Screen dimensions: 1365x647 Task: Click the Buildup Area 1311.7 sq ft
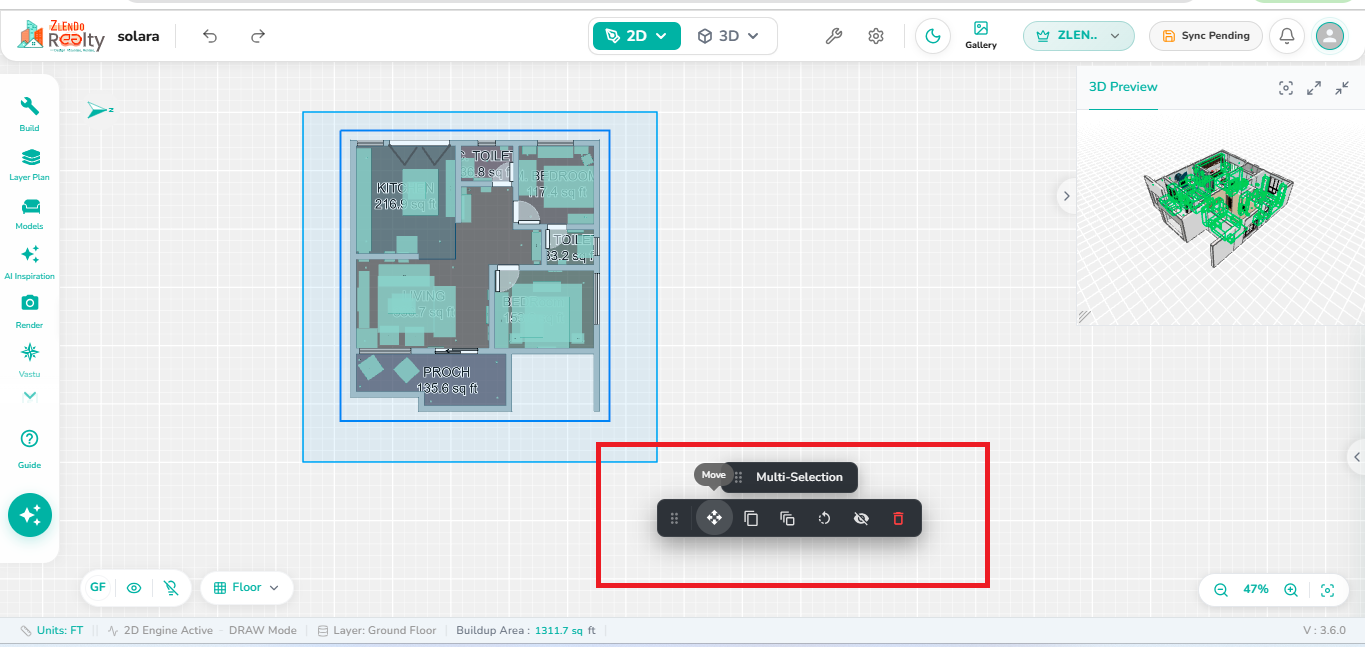pyautogui.click(x=526, y=631)
